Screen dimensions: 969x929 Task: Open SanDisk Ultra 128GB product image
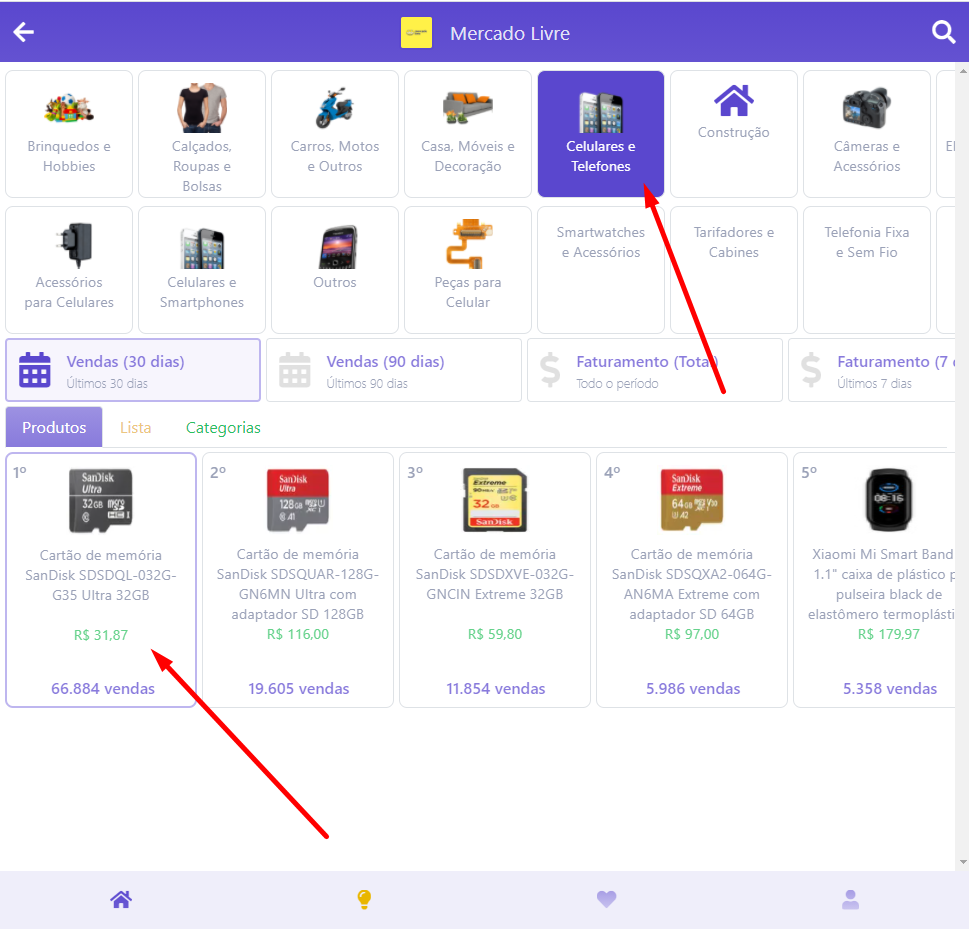pos(298,500)
